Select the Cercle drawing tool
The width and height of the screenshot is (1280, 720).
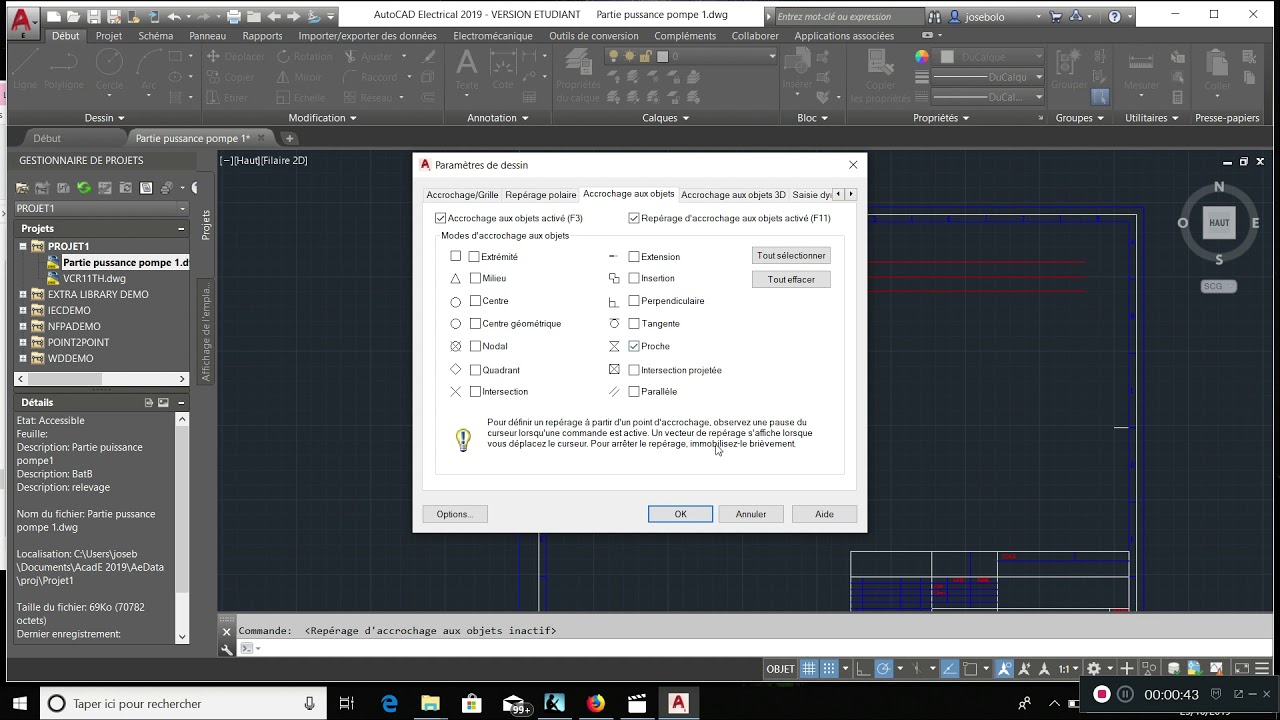pos(109,68)
